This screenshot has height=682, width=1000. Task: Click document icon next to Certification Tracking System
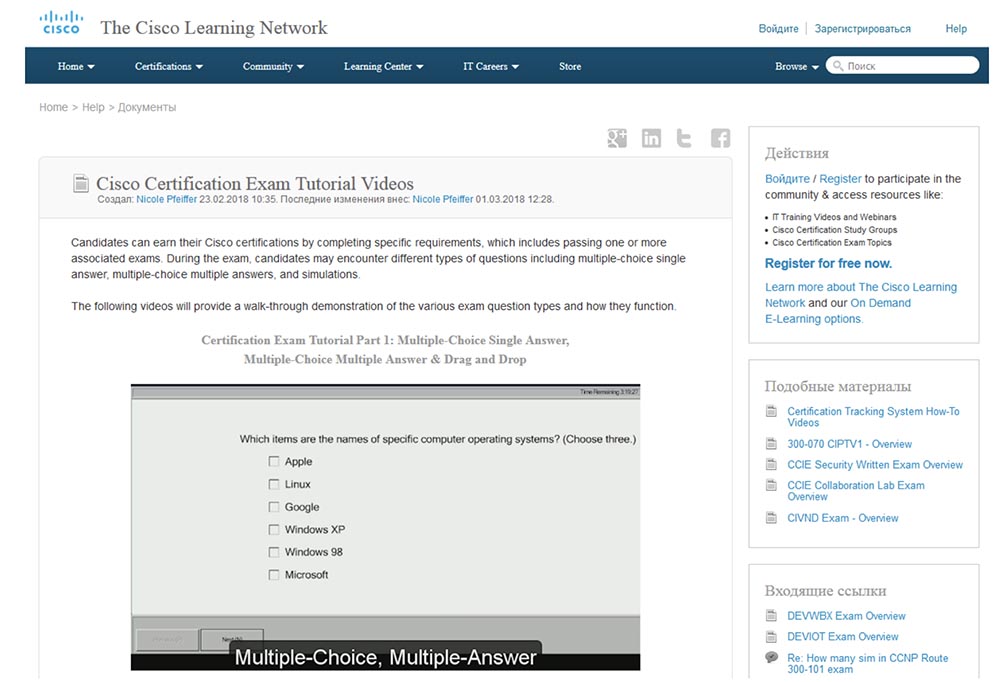pos(771,411)
